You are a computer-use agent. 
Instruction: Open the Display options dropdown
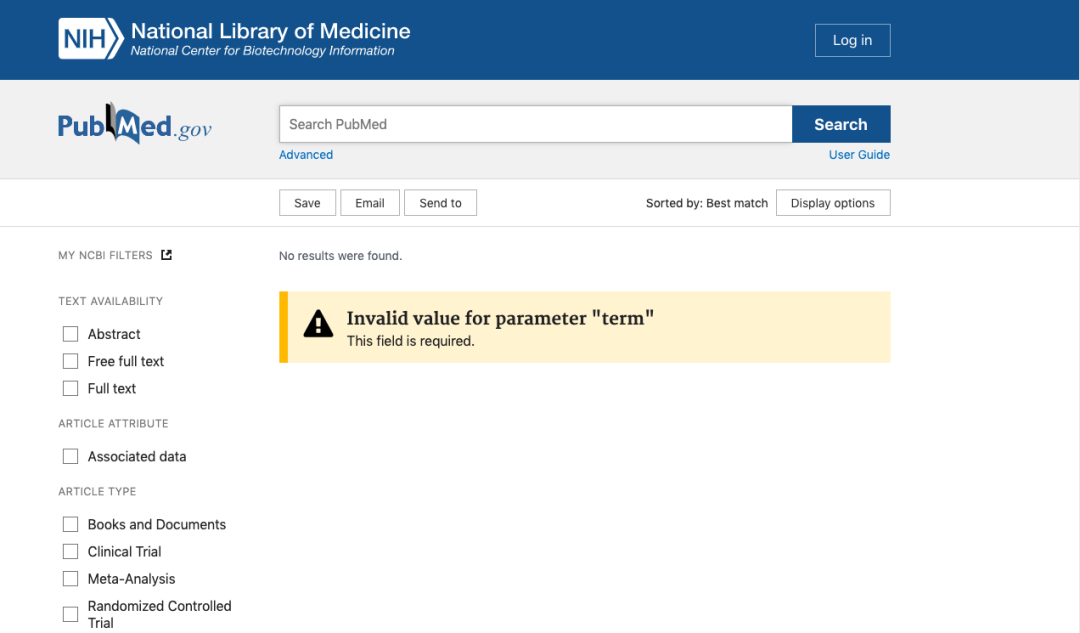833,203
